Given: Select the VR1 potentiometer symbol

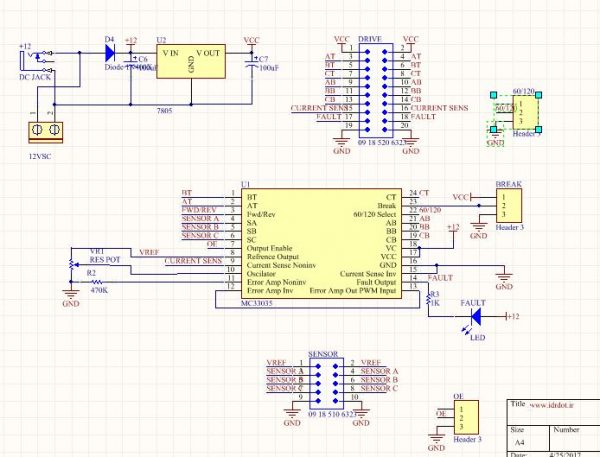Looking at the screenshot, I should 72,264.
